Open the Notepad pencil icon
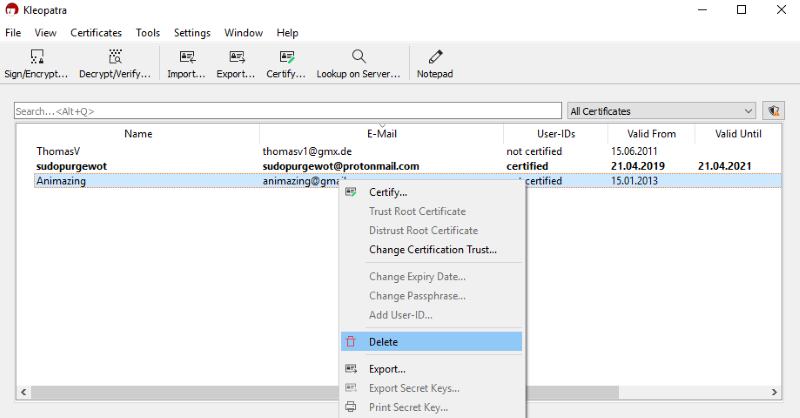Screen dimensions: 800x418 (435, 56)
